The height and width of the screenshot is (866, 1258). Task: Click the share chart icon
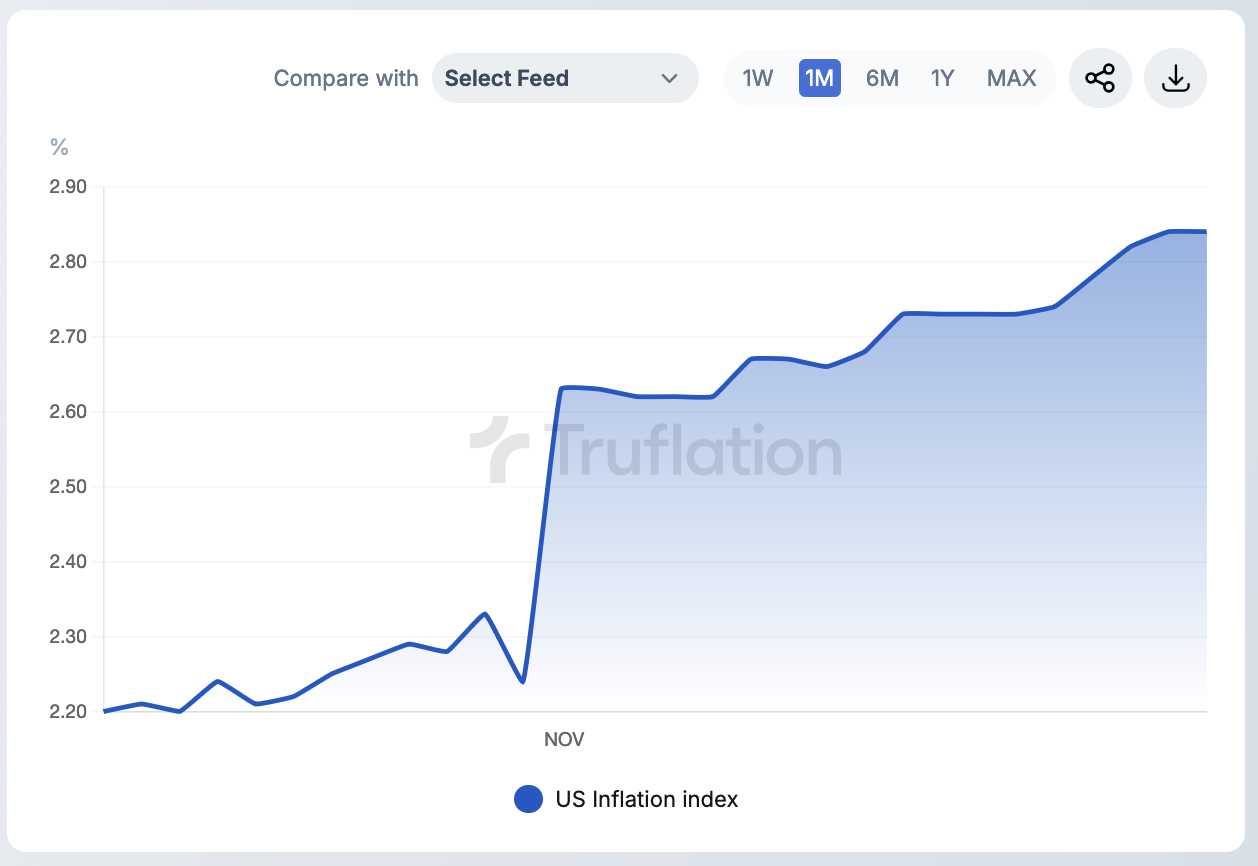[1100, 78]
